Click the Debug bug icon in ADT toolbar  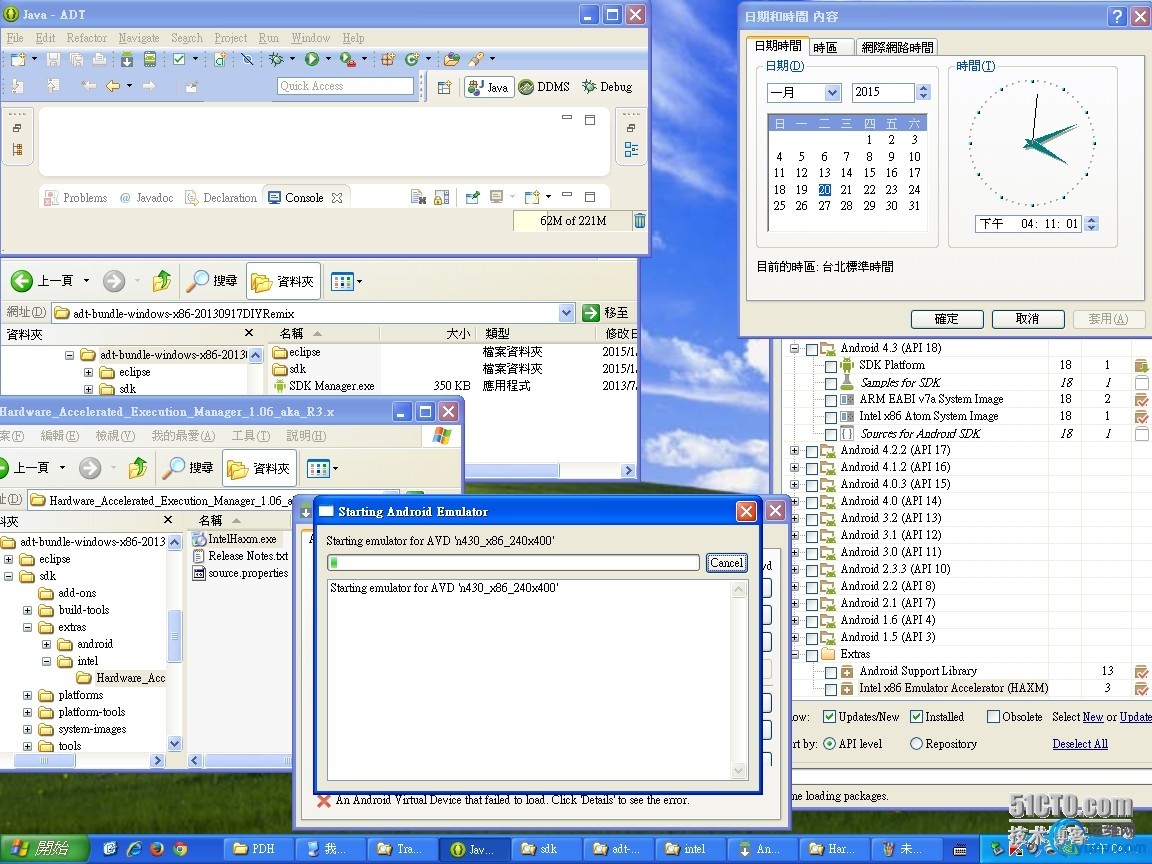(276, 60)
